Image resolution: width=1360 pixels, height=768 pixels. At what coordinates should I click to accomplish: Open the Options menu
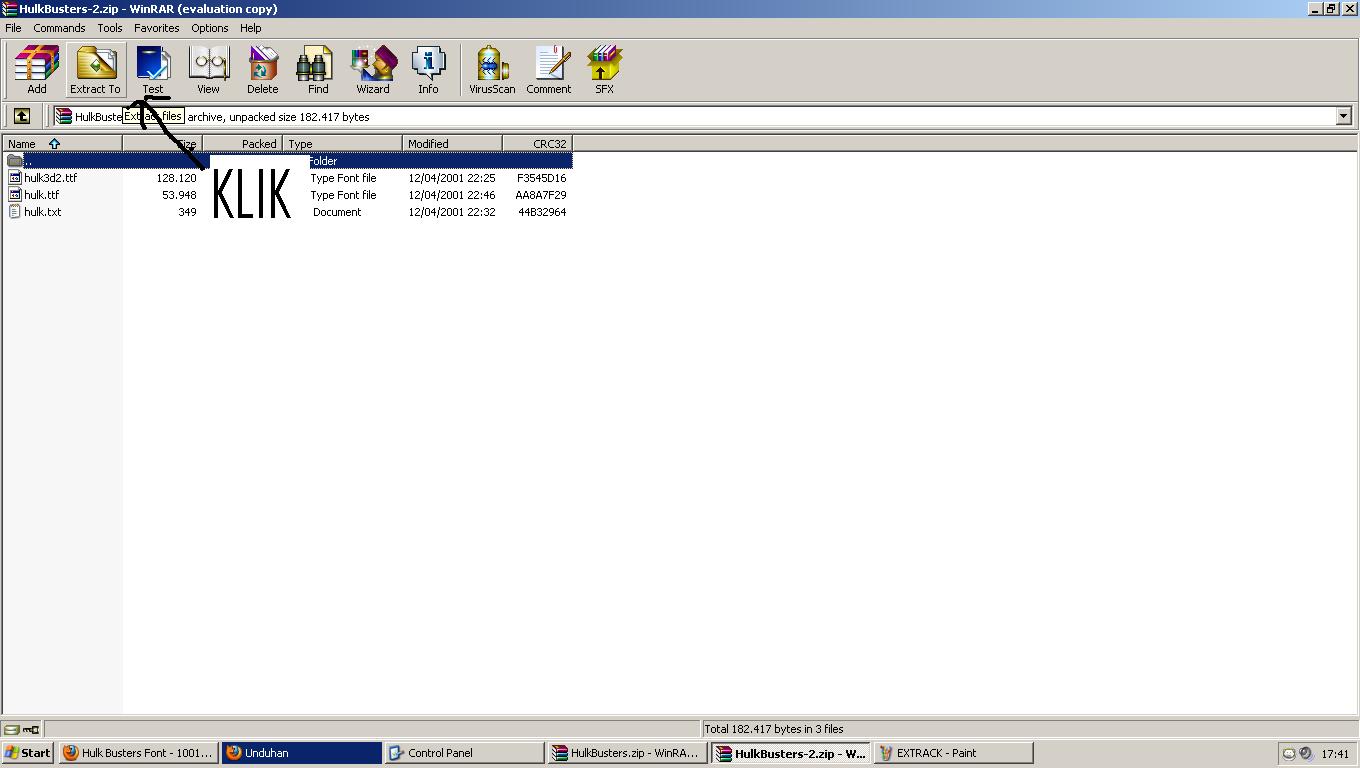210,28
